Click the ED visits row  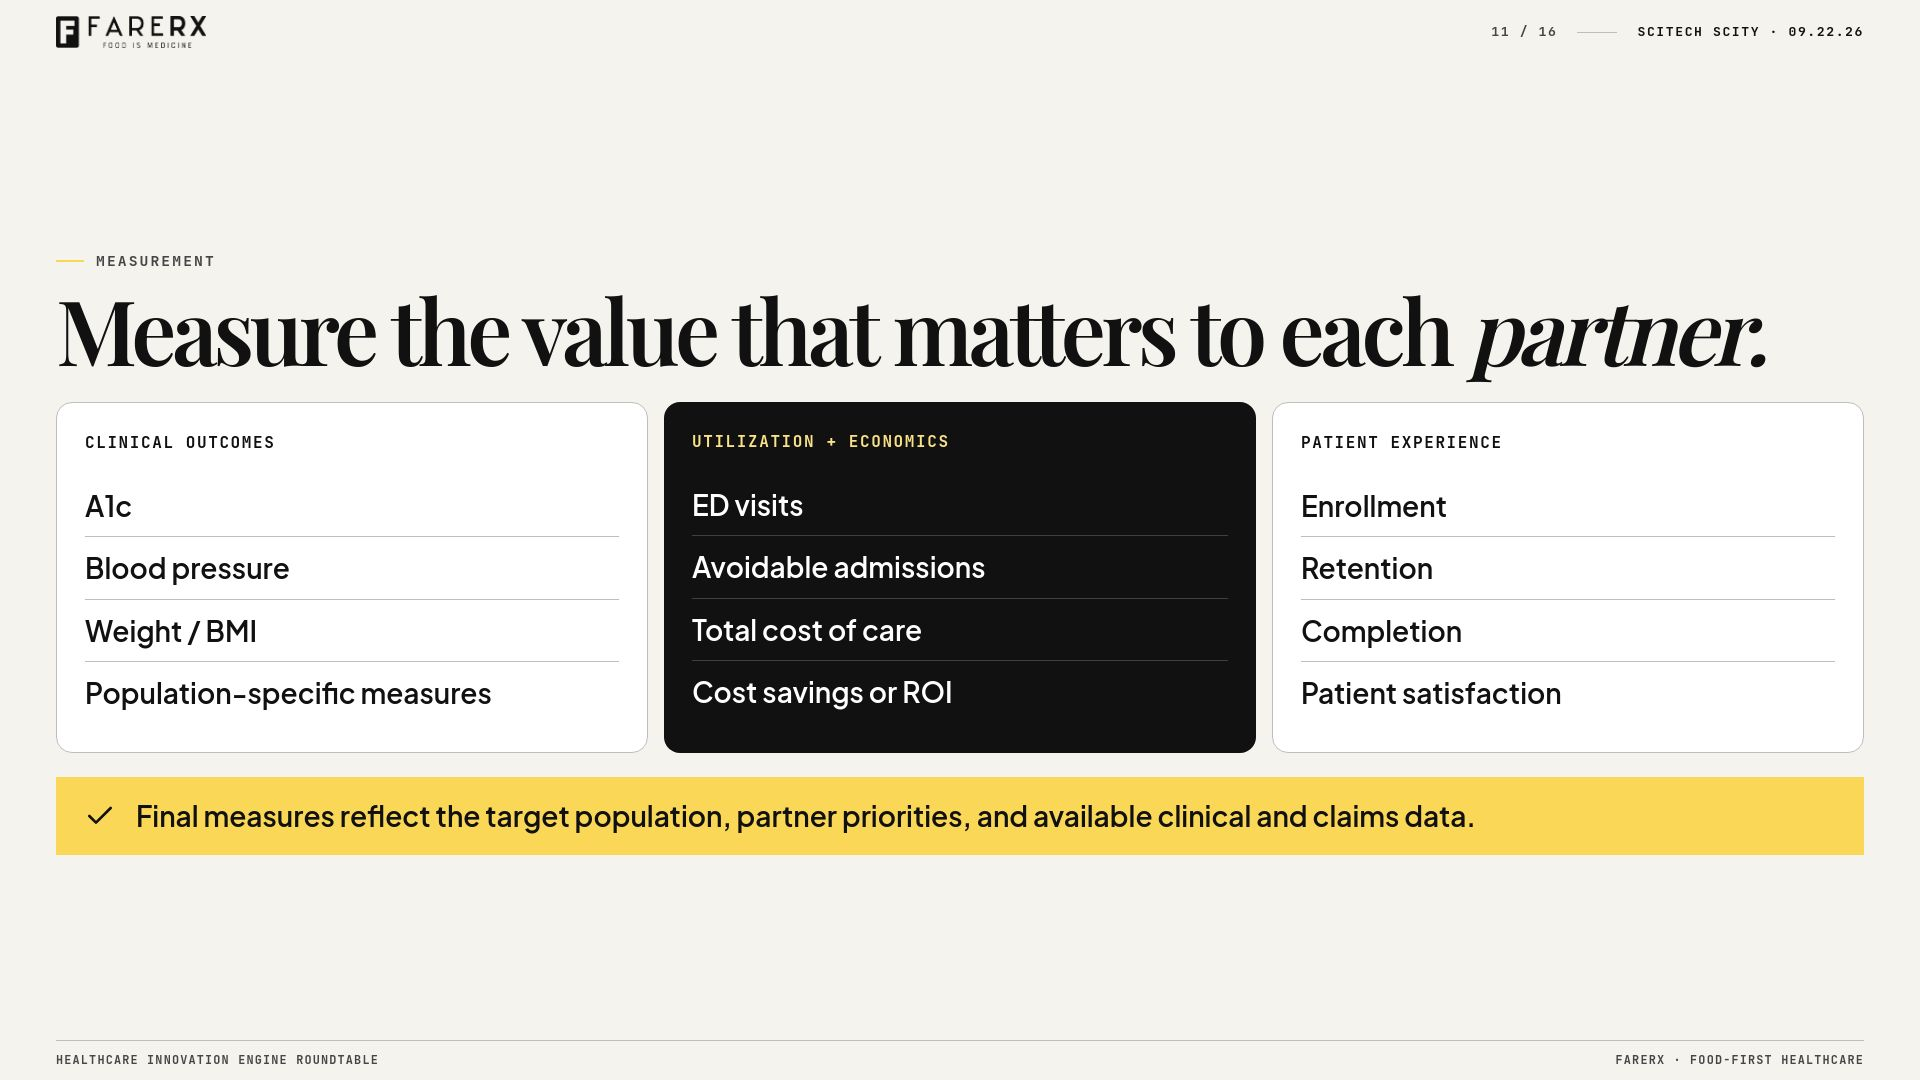(x=959, y=506)
